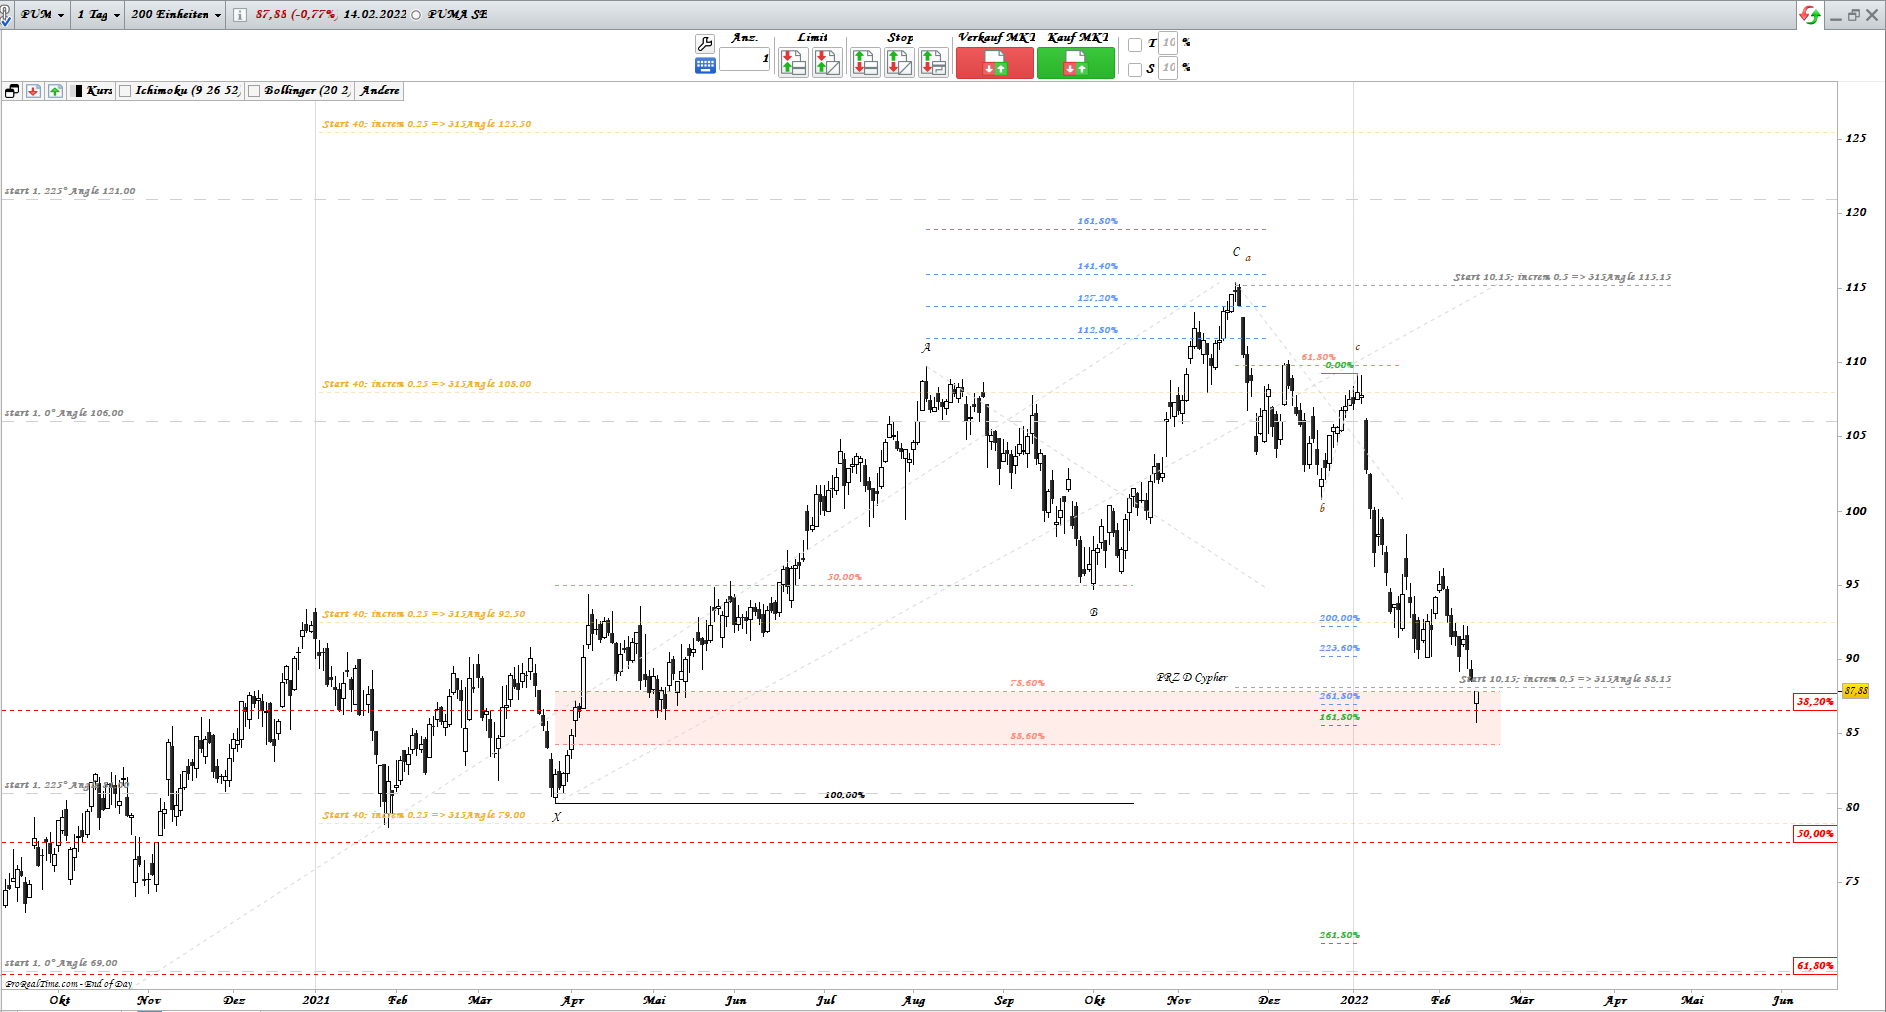Screen dimensions: 1886x1012
Task: Enable the Ichimoku indicator checkbox
Action: pos(125,91)
